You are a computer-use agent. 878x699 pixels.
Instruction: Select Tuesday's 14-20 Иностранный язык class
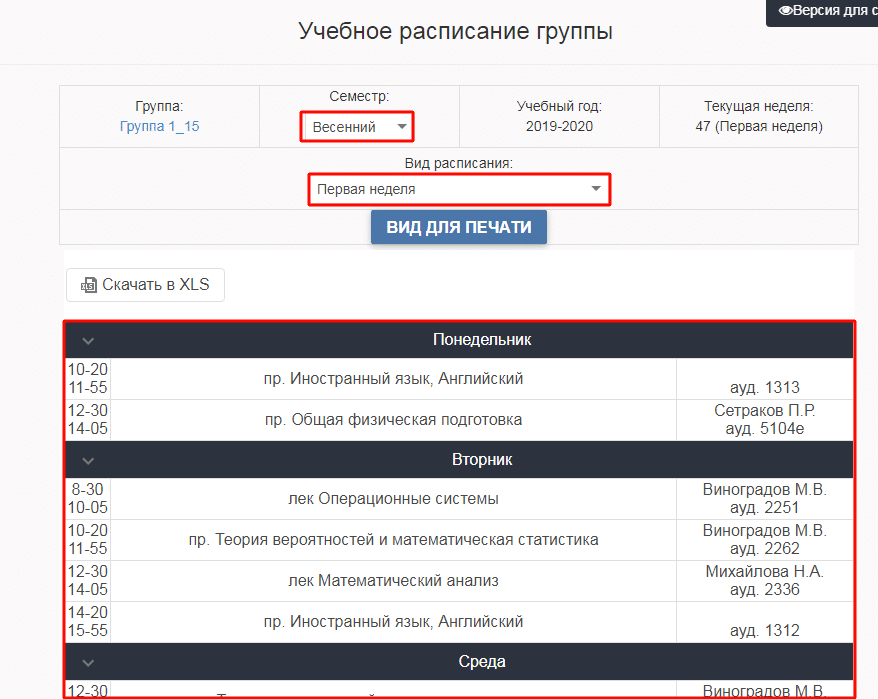[x=393, y=622]
